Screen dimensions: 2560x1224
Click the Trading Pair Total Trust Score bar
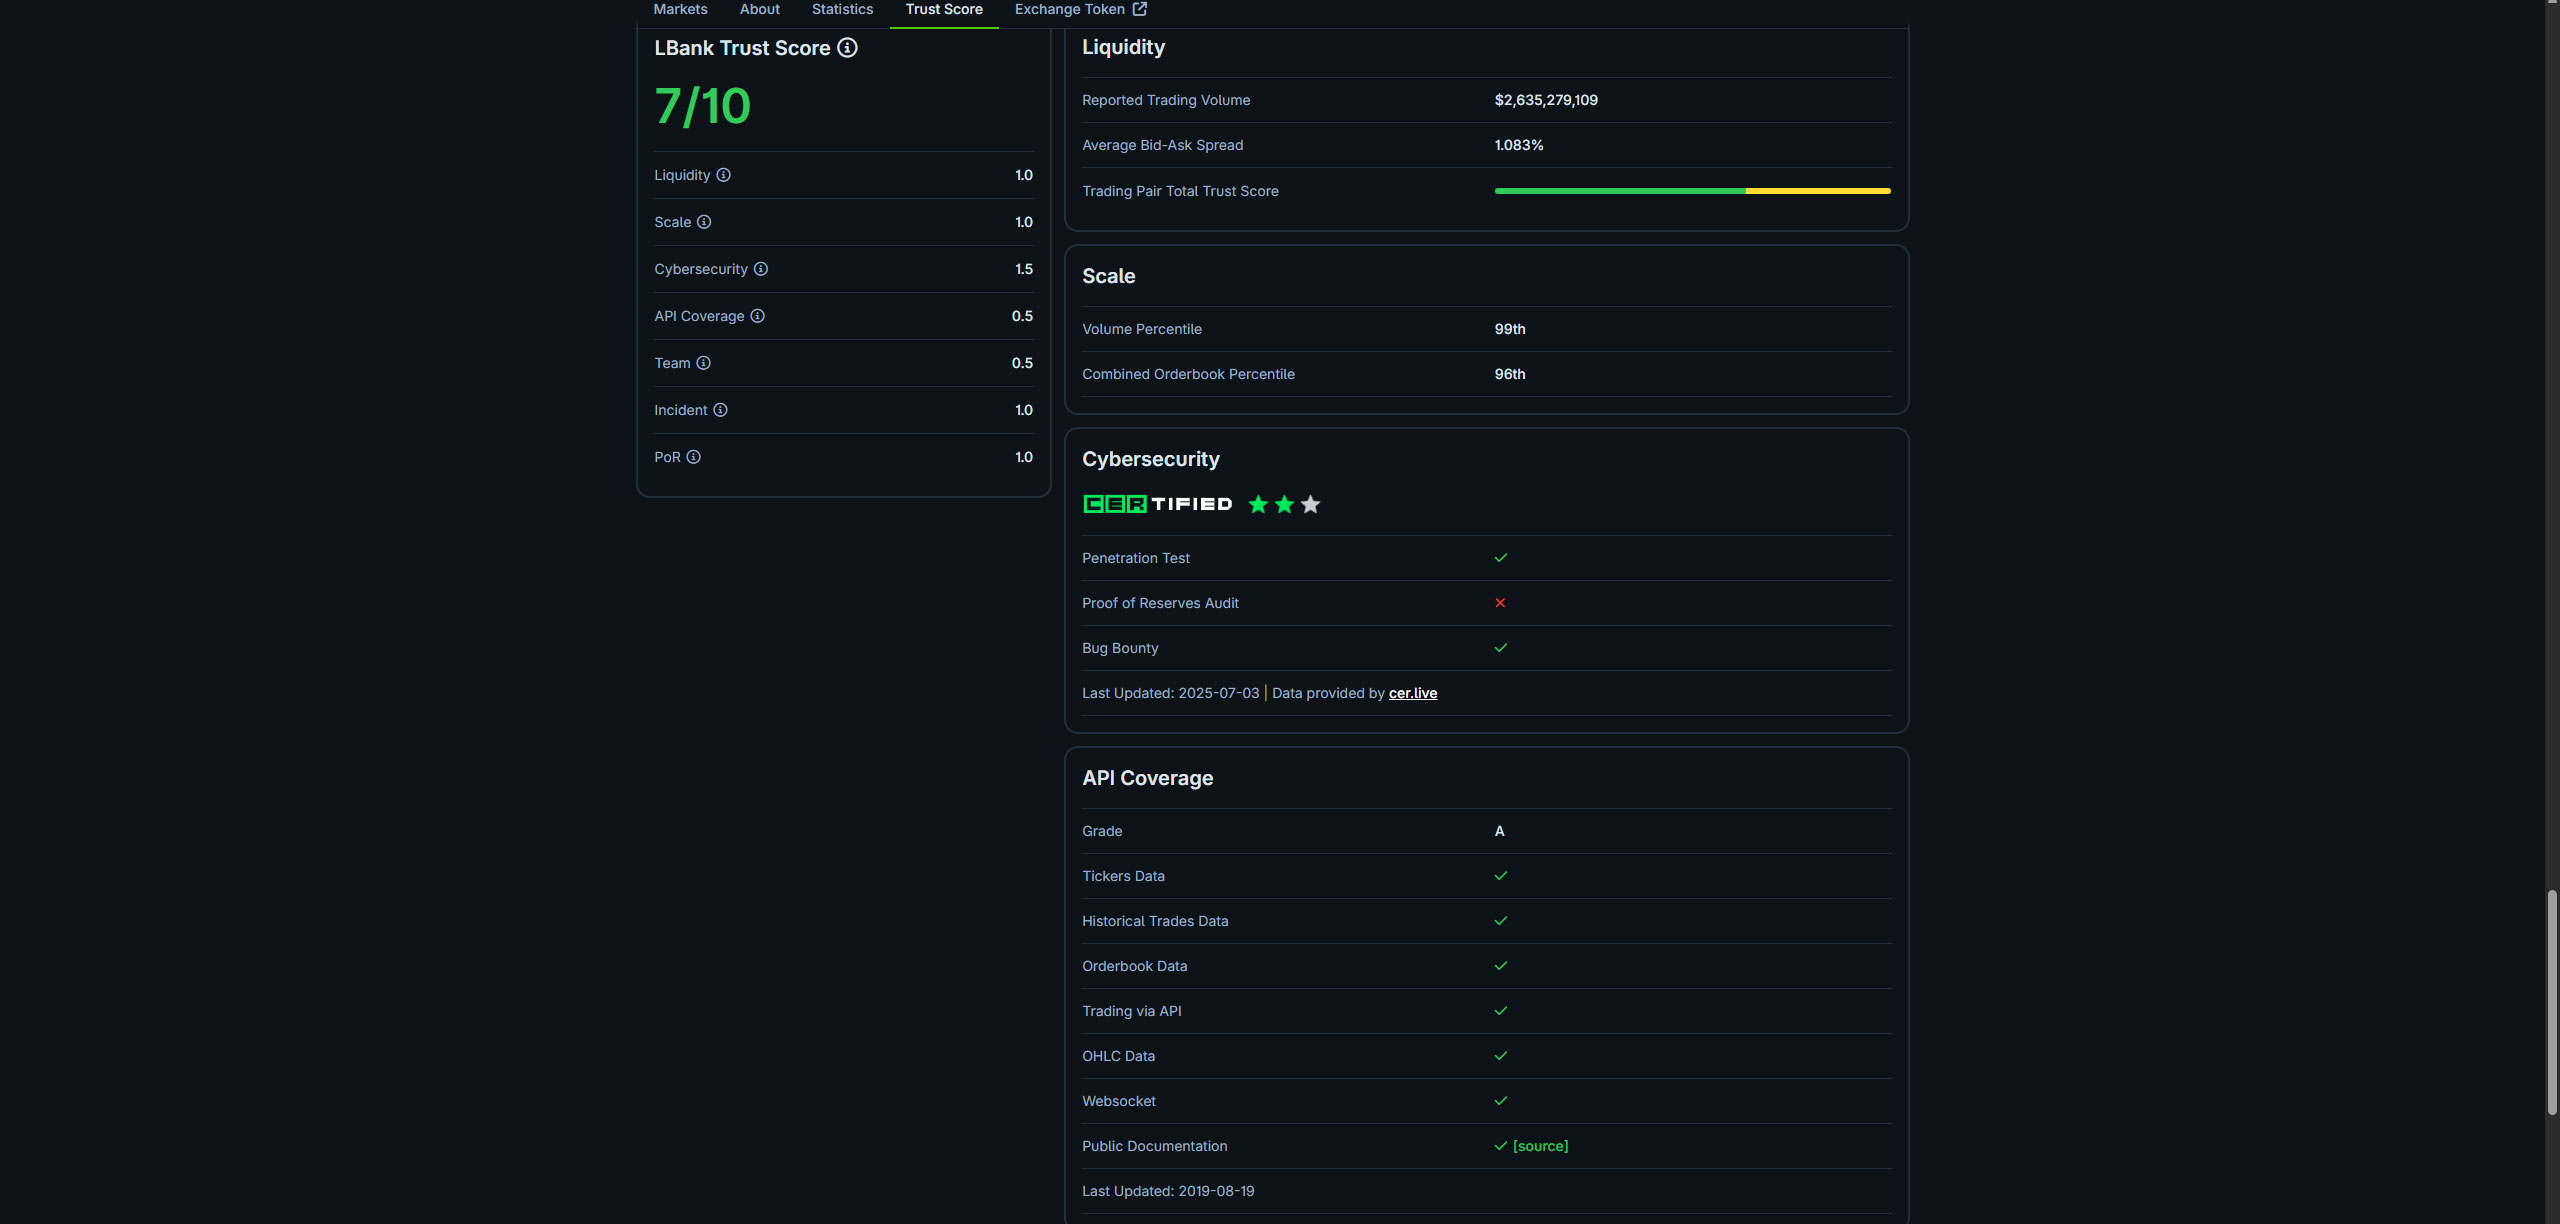click(x=1692, y=191)
